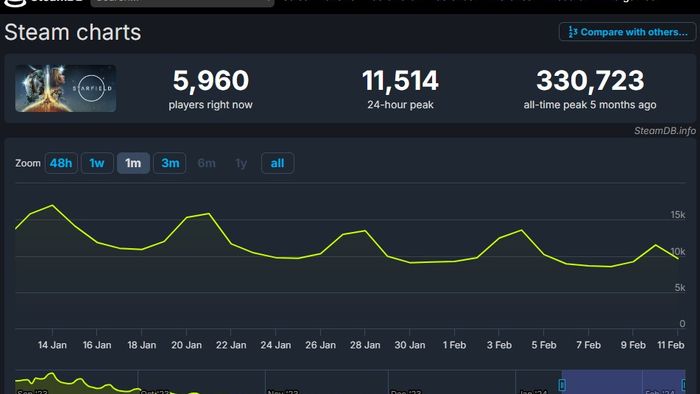The image size is (700, 394).
Task: Click the 14 Jan peak on the chart line
Action: pos(53,205)
